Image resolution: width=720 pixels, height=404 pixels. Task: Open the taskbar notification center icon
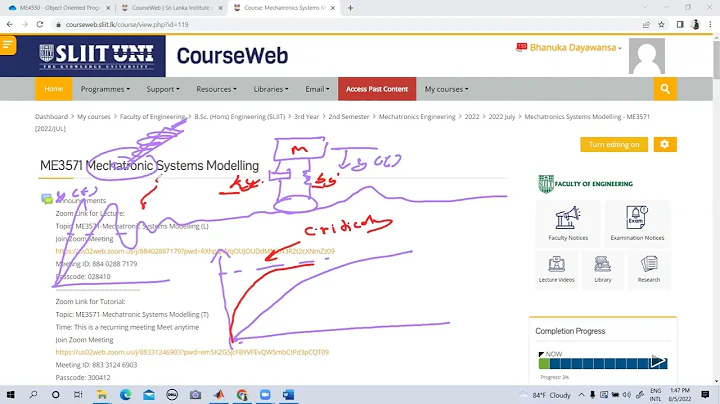coord(706,394)
